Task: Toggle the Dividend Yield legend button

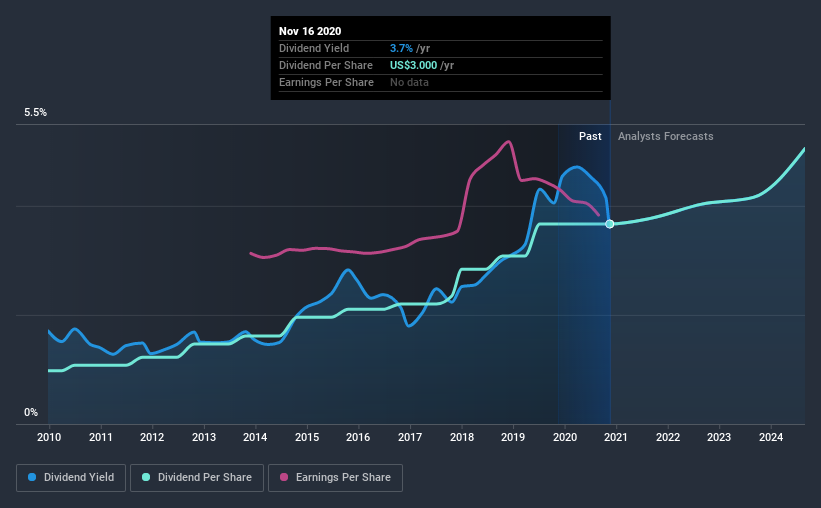Action: [x=71, y=478]
